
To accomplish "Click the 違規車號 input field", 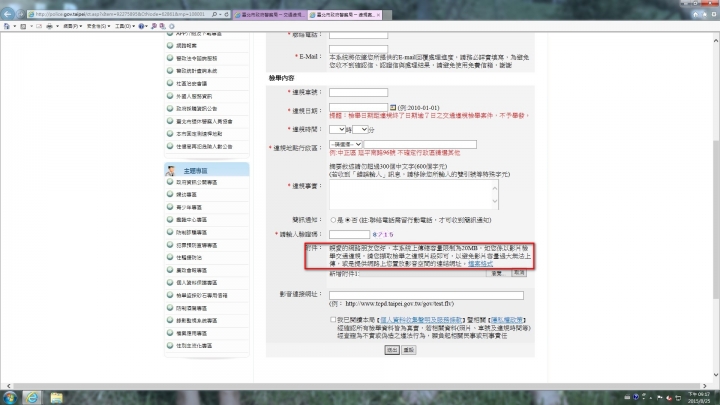I will (358, 92).
